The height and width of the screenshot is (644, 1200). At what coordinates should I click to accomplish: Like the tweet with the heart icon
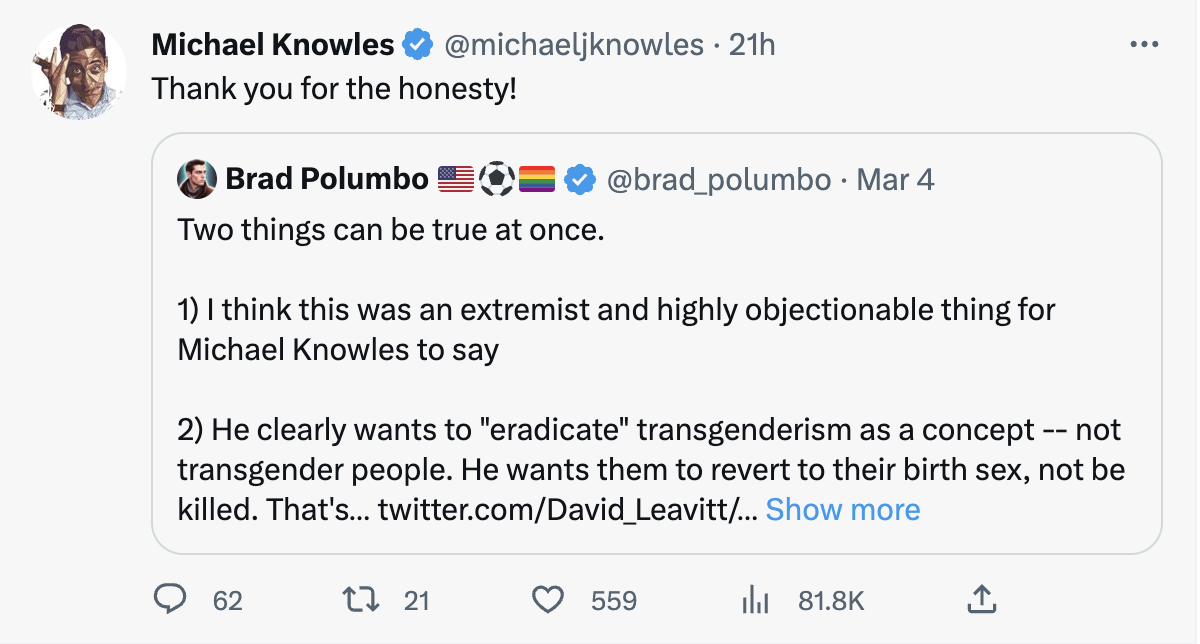point(547,599)
